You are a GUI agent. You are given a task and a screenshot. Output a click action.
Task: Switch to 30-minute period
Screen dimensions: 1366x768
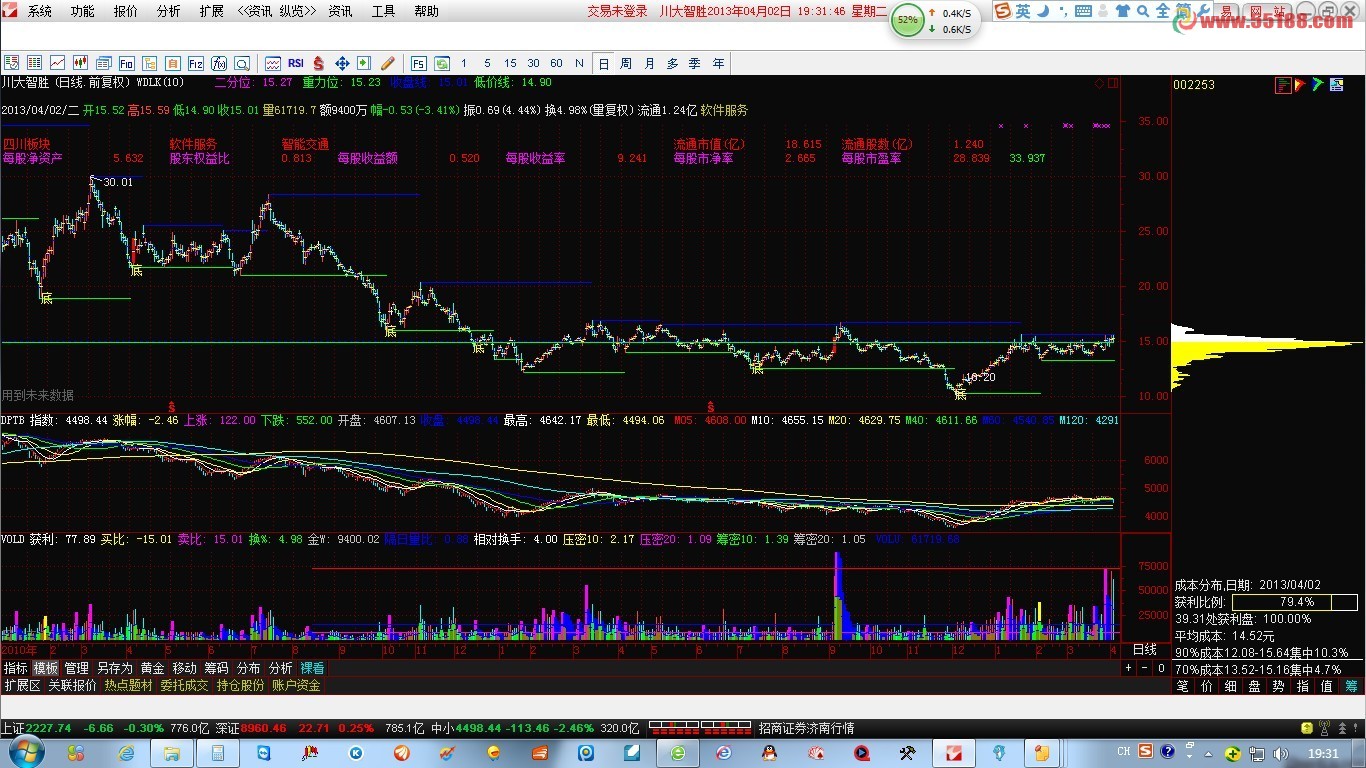point(533,62)
